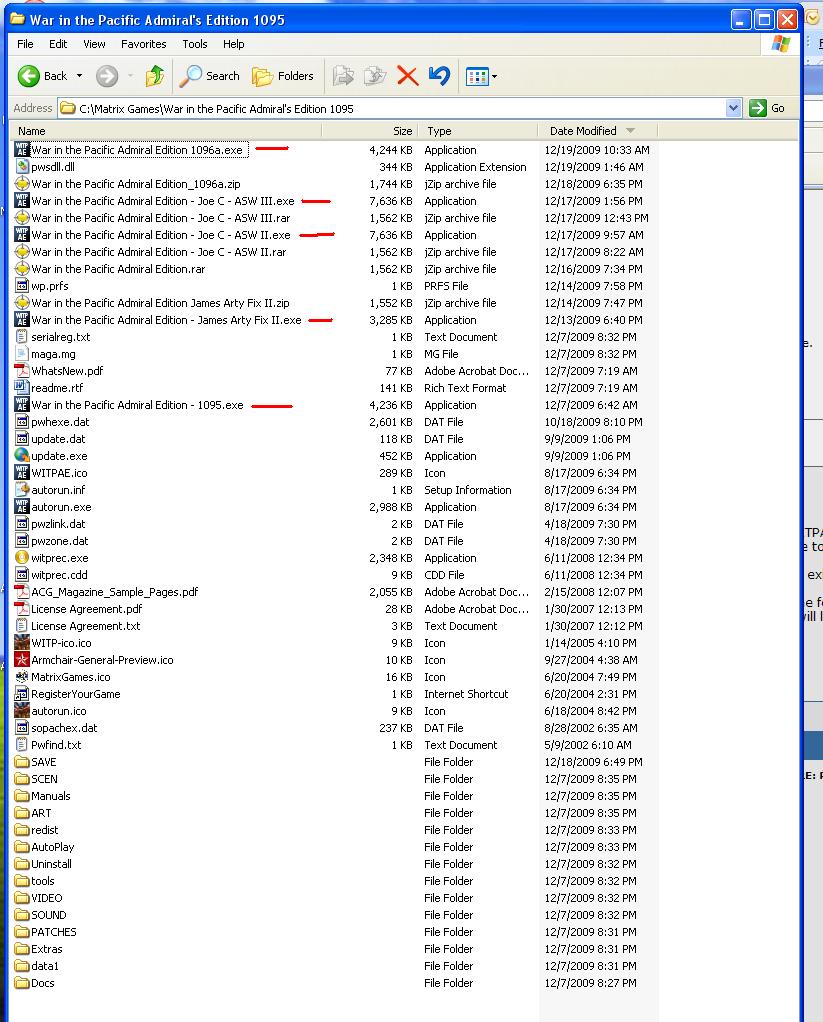Expand the address bar dropdown arrow
This screenshot has width=823, height=1022.
734,108
